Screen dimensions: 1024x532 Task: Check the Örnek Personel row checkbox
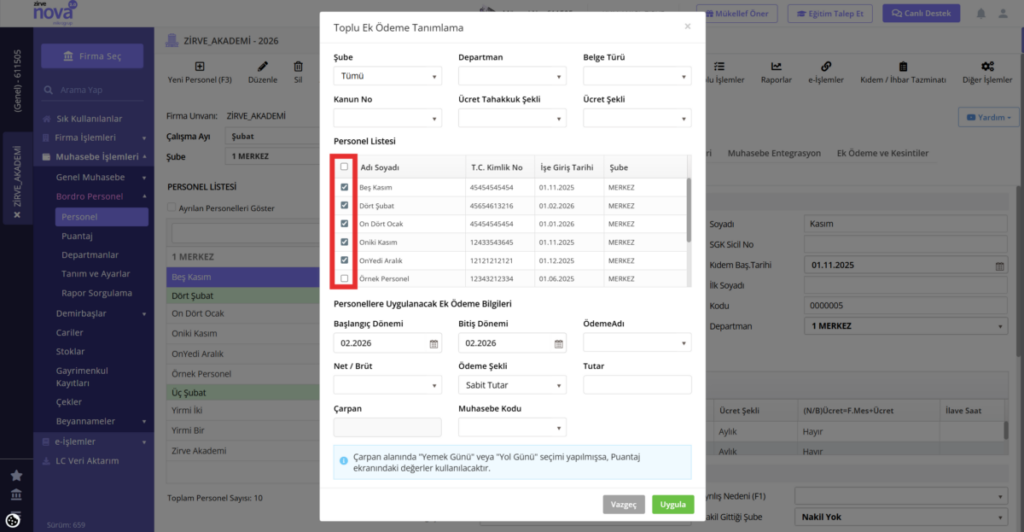(x=344, y=279)
